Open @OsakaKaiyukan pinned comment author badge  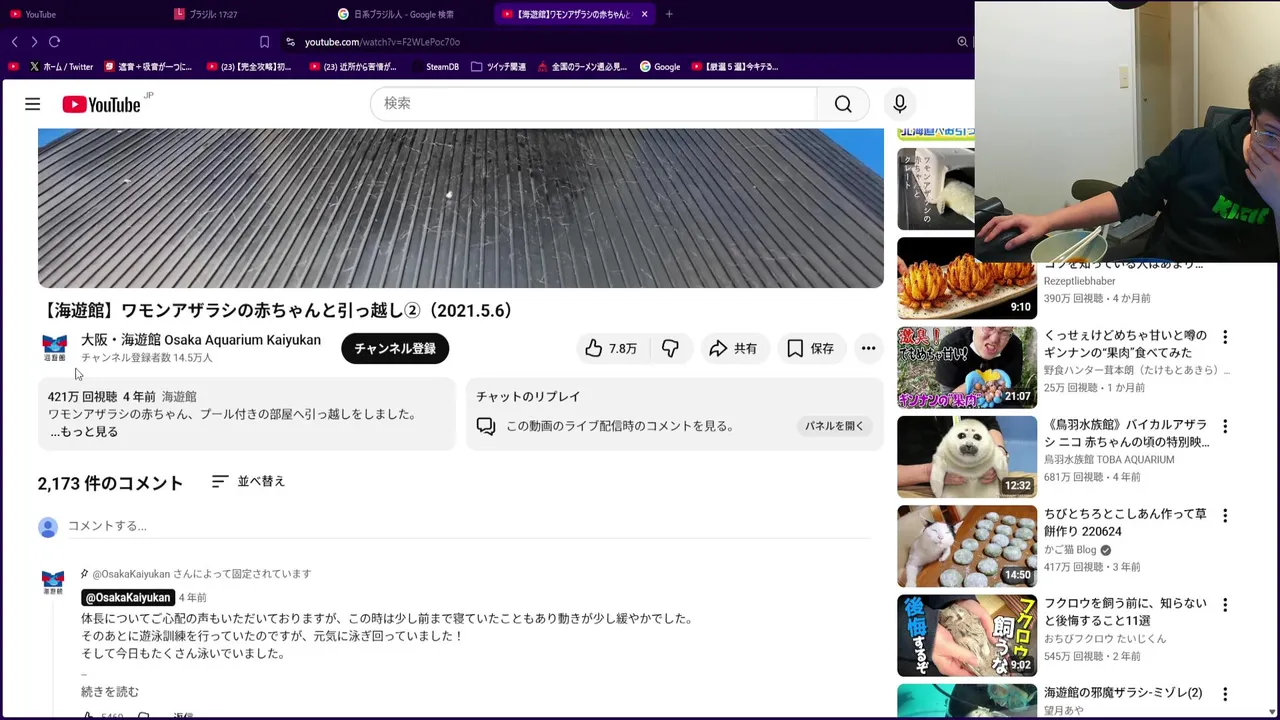point(128,597)
